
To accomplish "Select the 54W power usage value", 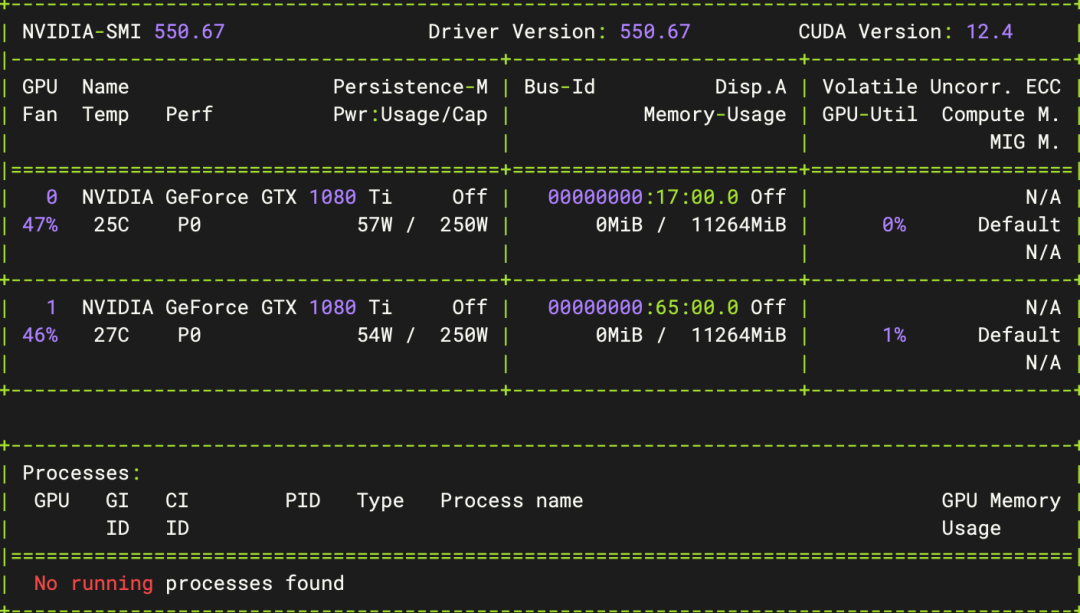I will pyautogui.click(x=375, y=335).
